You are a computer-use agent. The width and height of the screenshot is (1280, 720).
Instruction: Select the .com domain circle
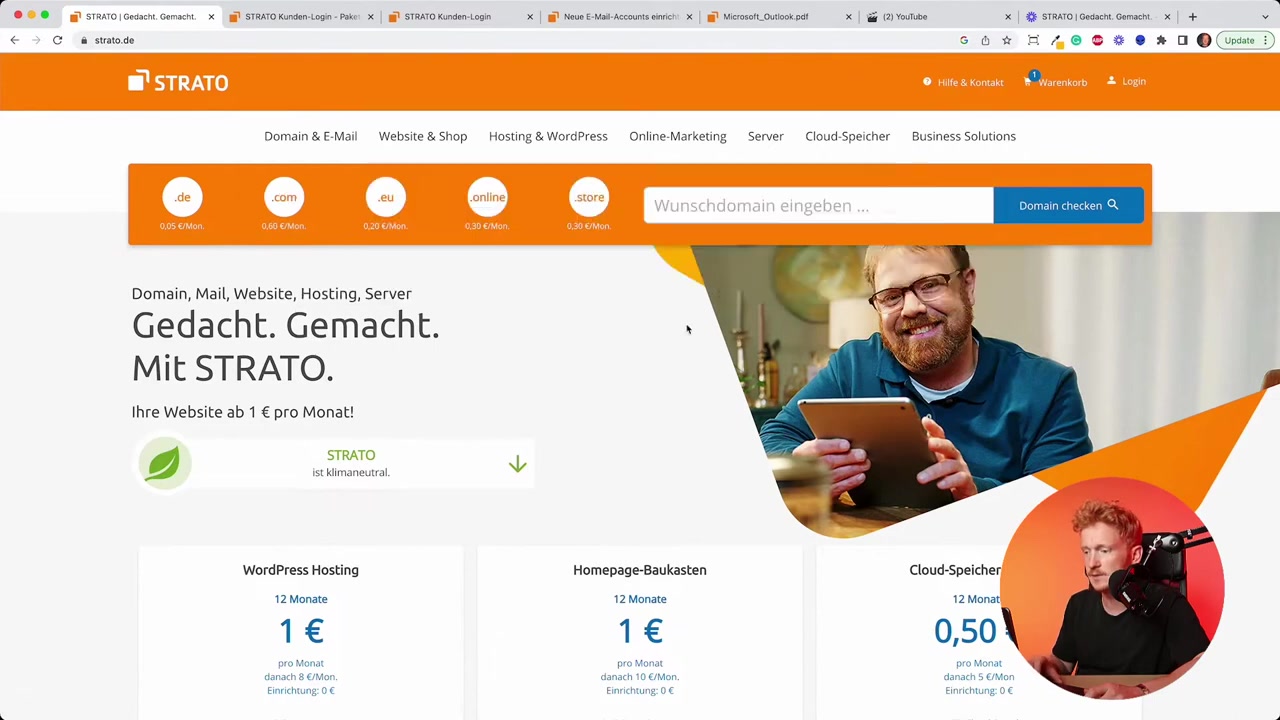(284, 197)
